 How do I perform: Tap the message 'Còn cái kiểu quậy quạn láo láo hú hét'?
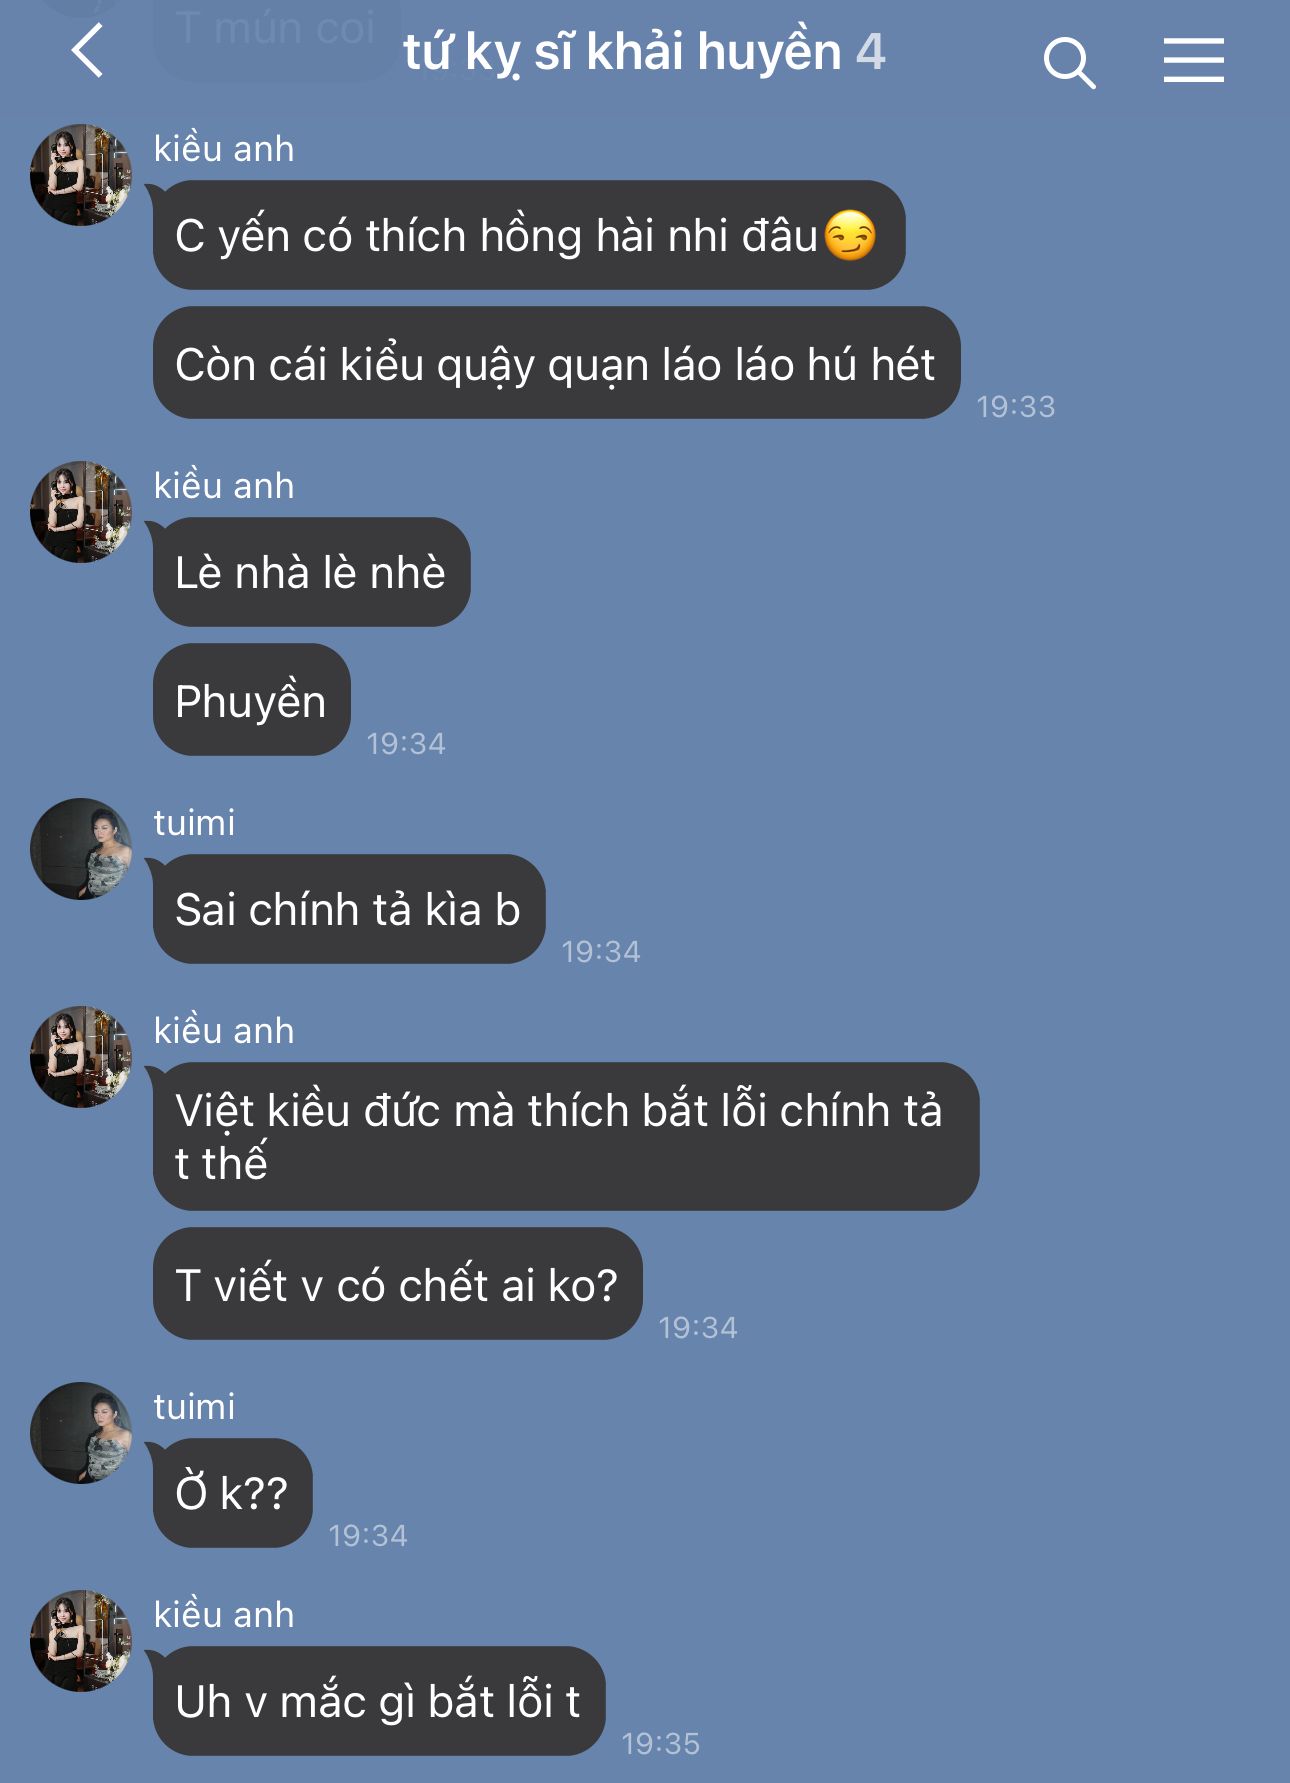(556, 363)
